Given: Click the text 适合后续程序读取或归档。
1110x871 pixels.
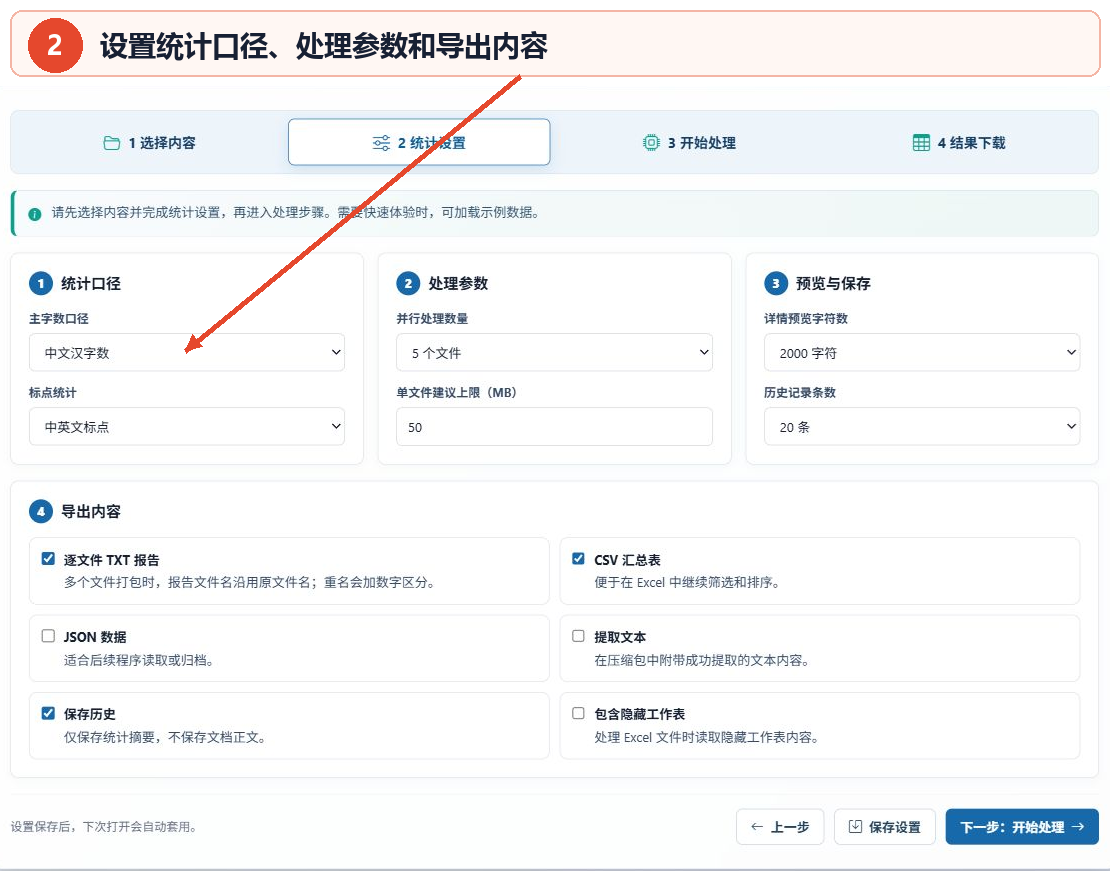Looking at the screenshot, I should click(x=139, y=660).
